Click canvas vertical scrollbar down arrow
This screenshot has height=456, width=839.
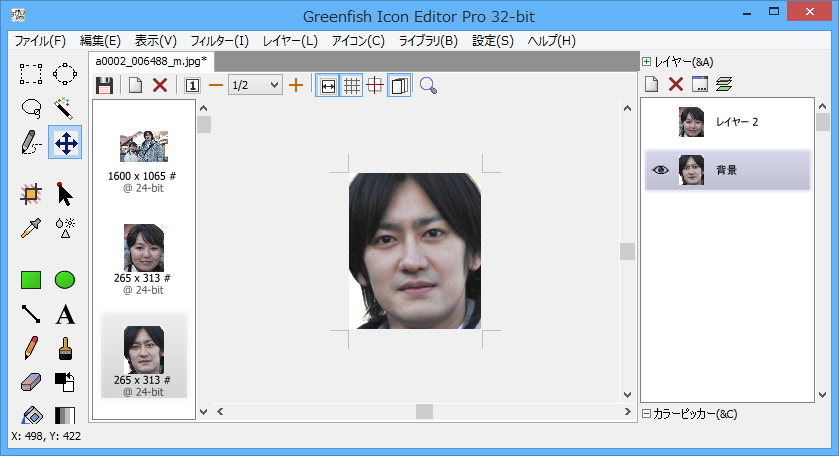pos(628,394)
